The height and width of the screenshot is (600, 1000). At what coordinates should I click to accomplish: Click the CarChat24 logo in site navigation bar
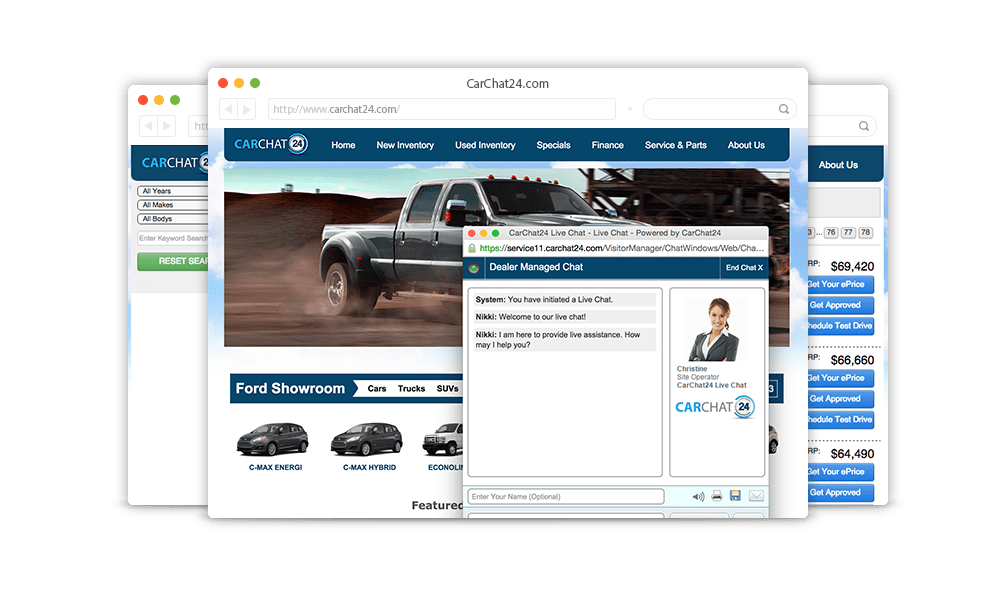[x=271, y=144]
